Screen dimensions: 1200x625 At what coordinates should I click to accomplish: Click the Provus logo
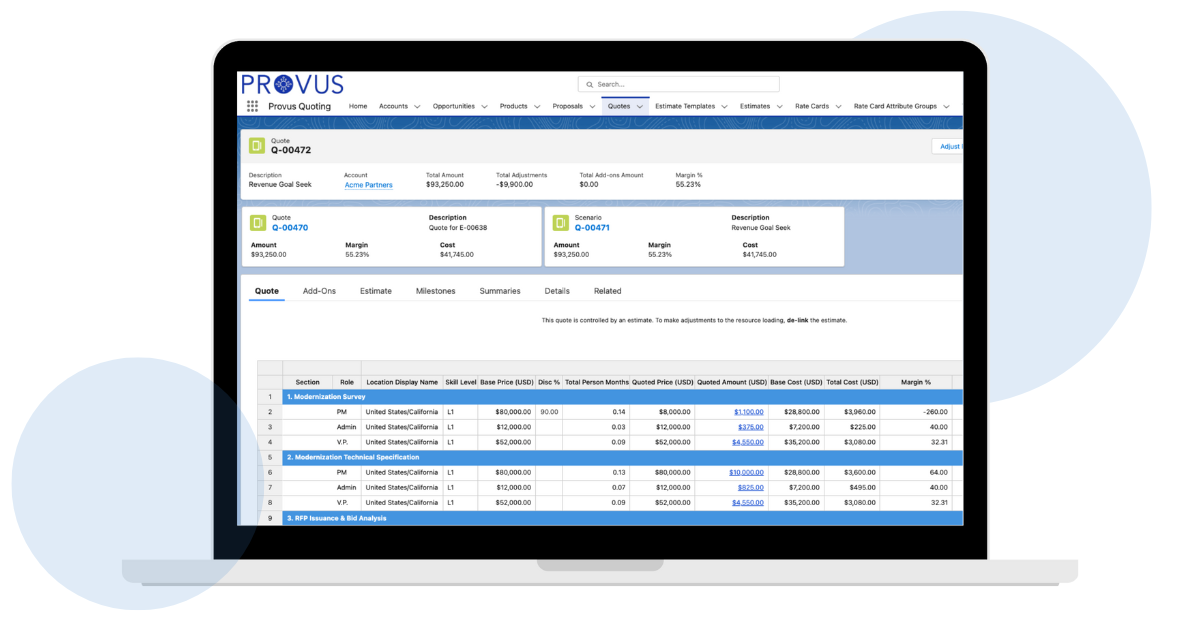click(292, 84)
